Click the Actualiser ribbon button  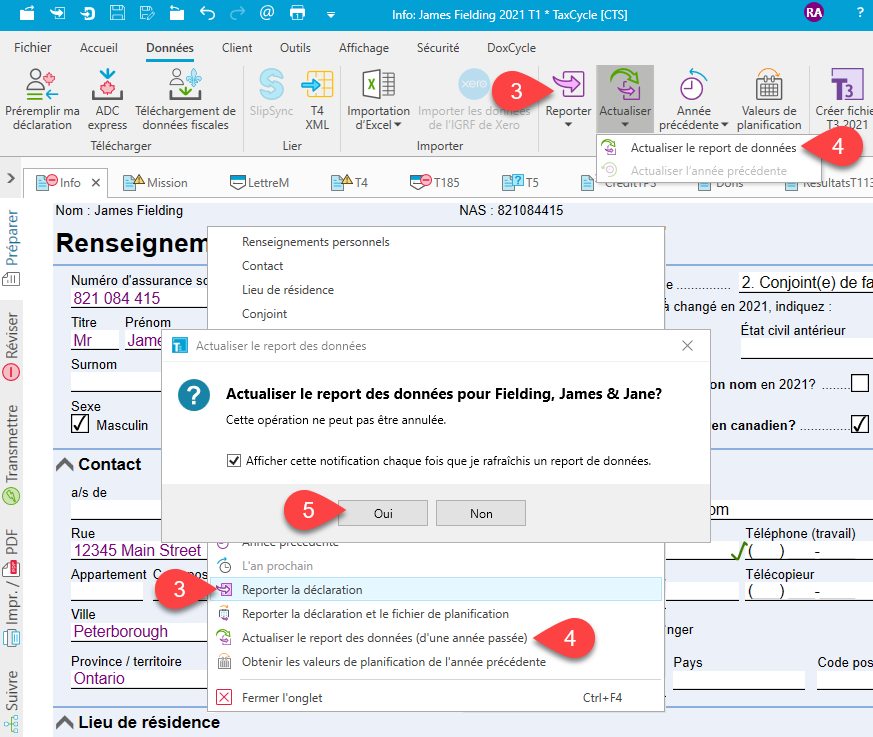tap(625, 99)
